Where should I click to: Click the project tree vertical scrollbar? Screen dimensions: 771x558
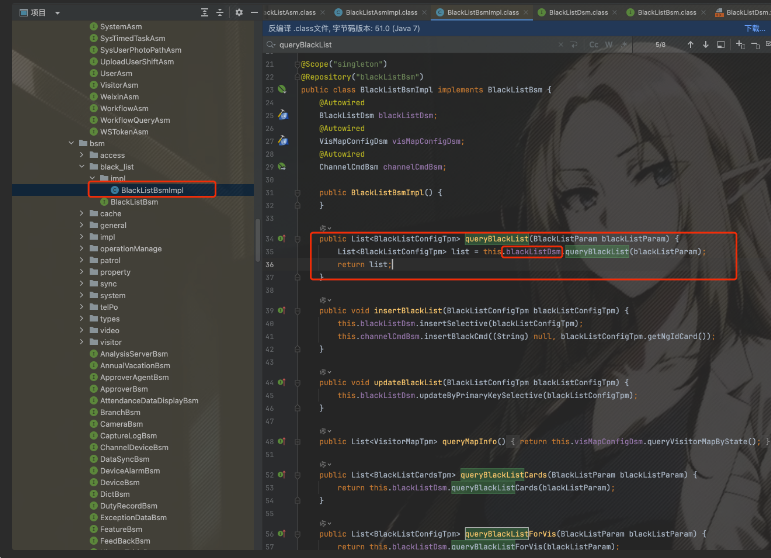[x=258, y=240]
